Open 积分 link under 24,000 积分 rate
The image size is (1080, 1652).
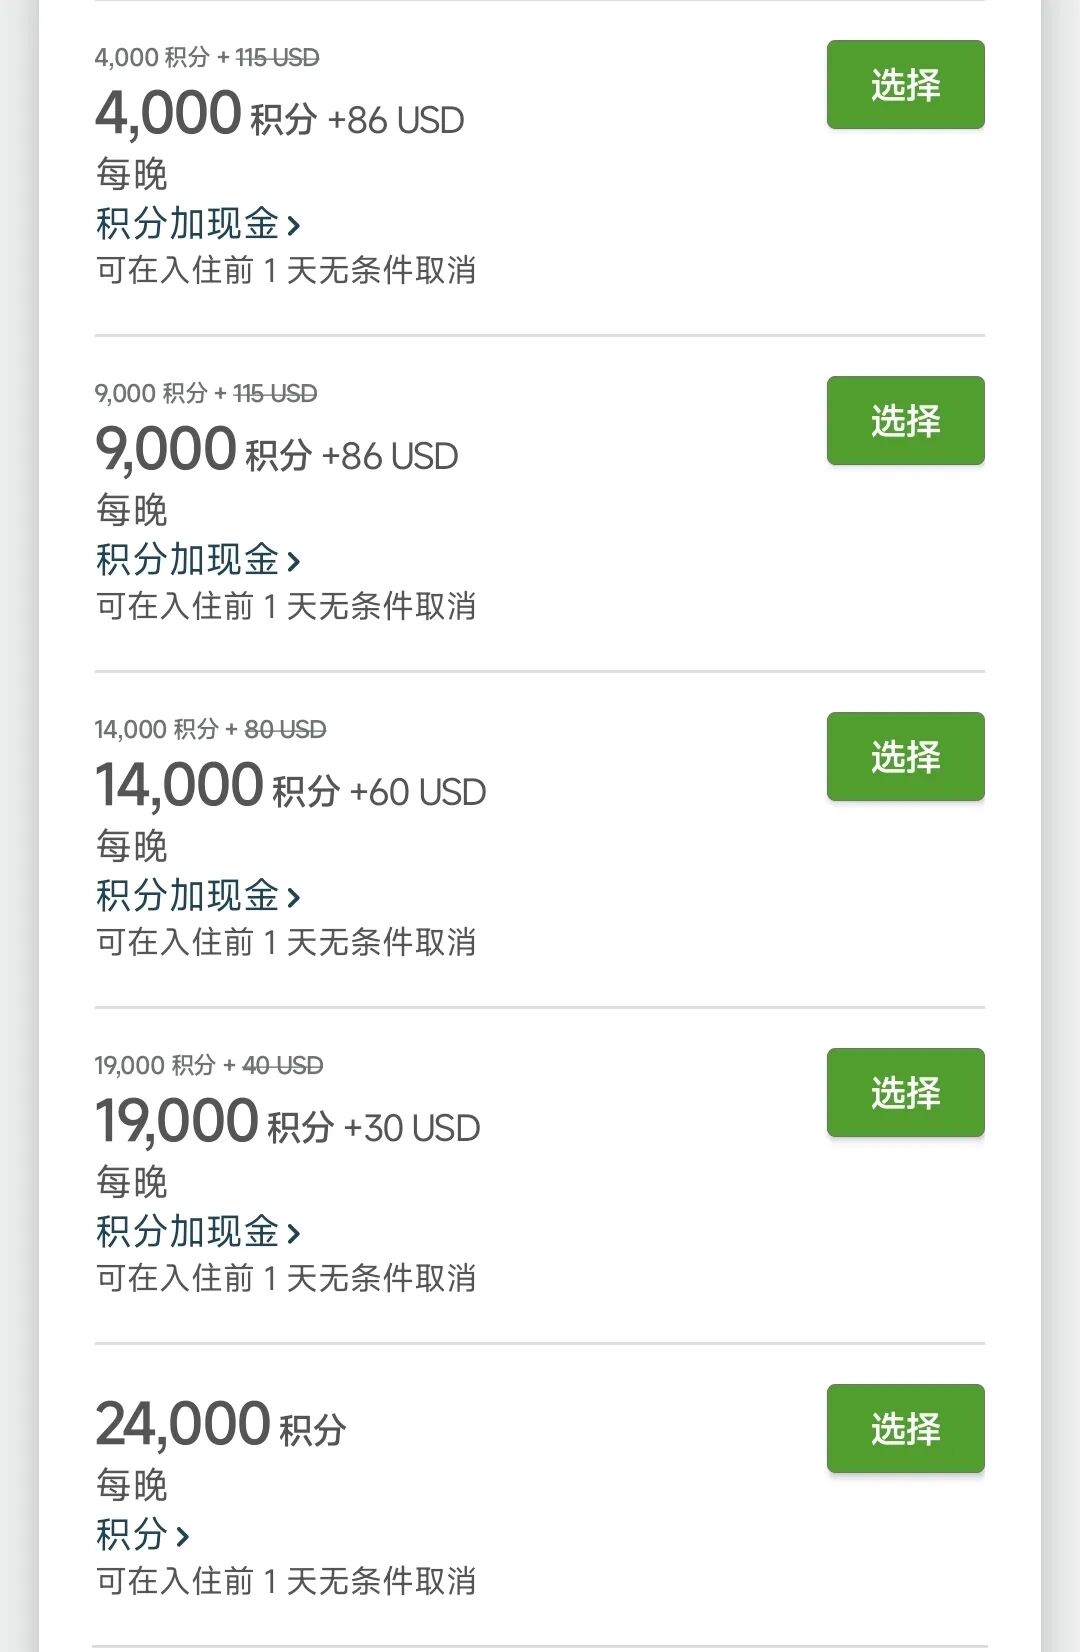pos(132,1534)
